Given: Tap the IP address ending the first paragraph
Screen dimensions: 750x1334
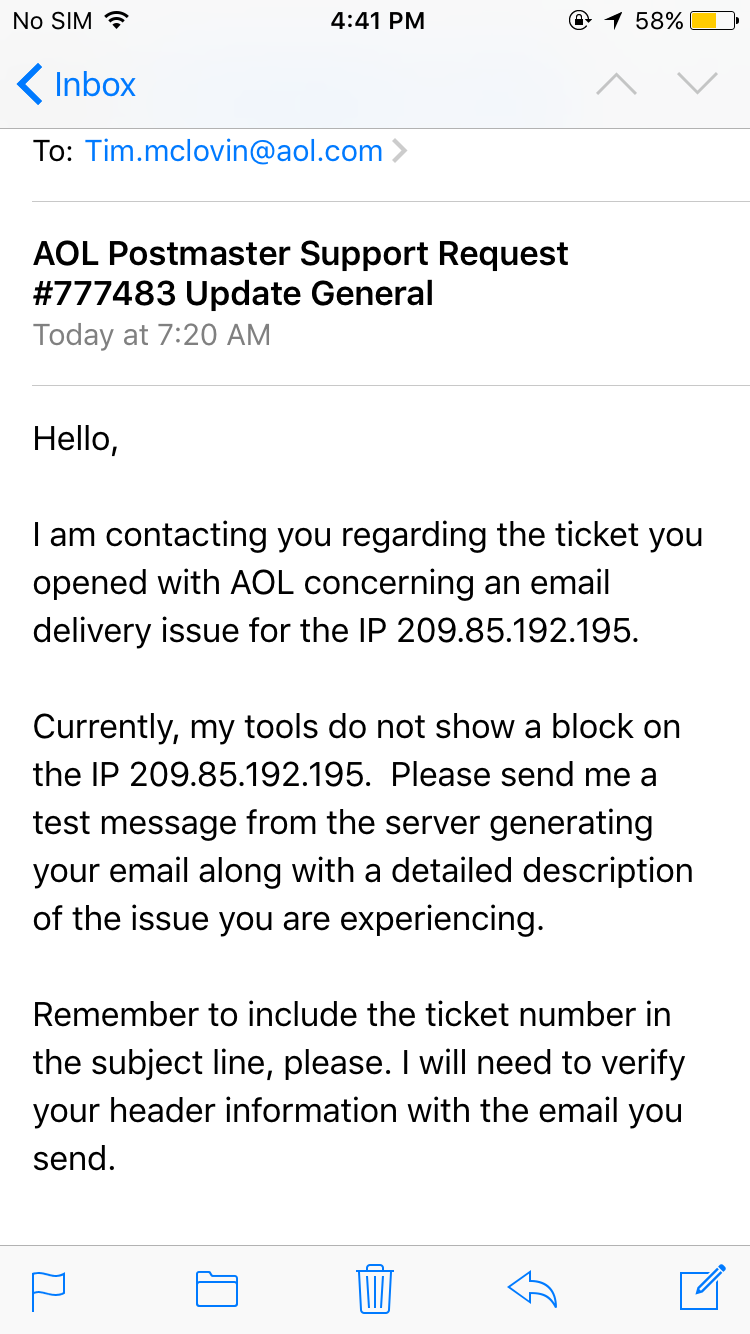Looking at the screenshot, I should [517, 631].
